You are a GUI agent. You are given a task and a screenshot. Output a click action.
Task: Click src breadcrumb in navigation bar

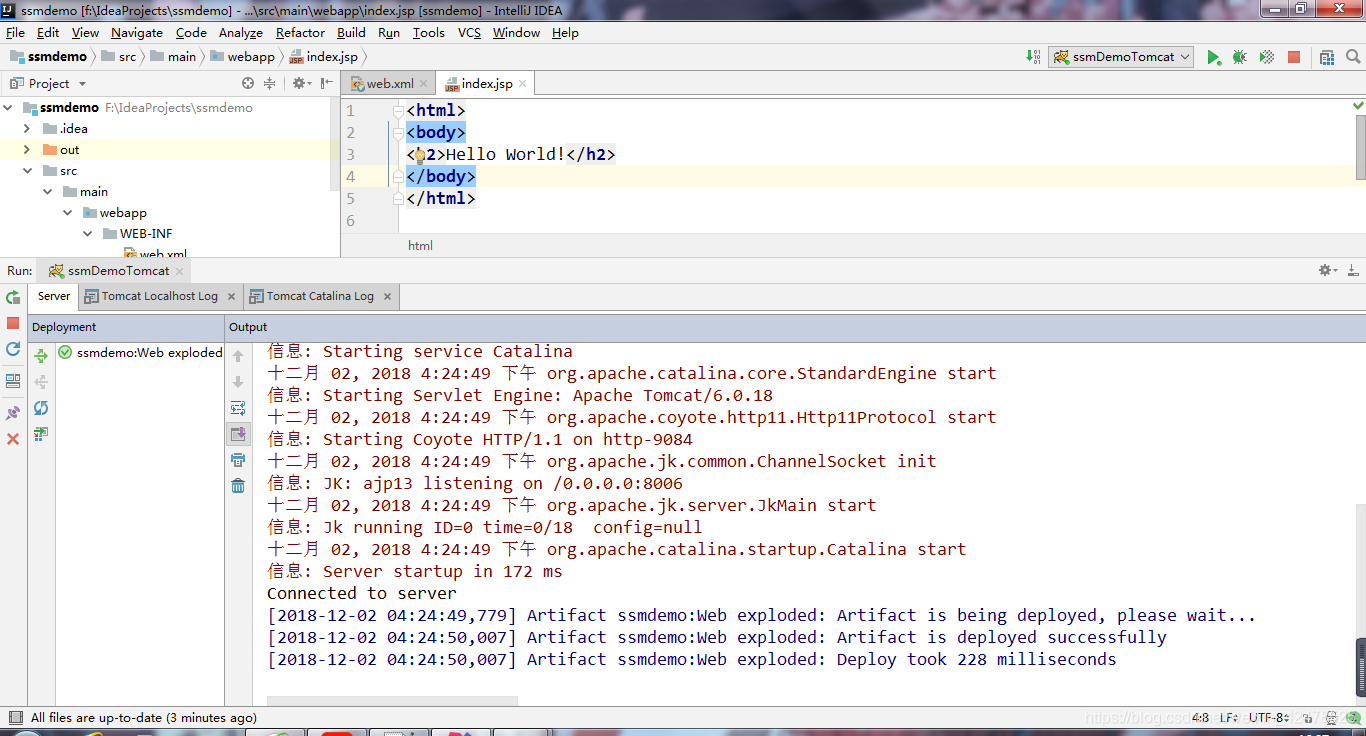coord(118,57)
